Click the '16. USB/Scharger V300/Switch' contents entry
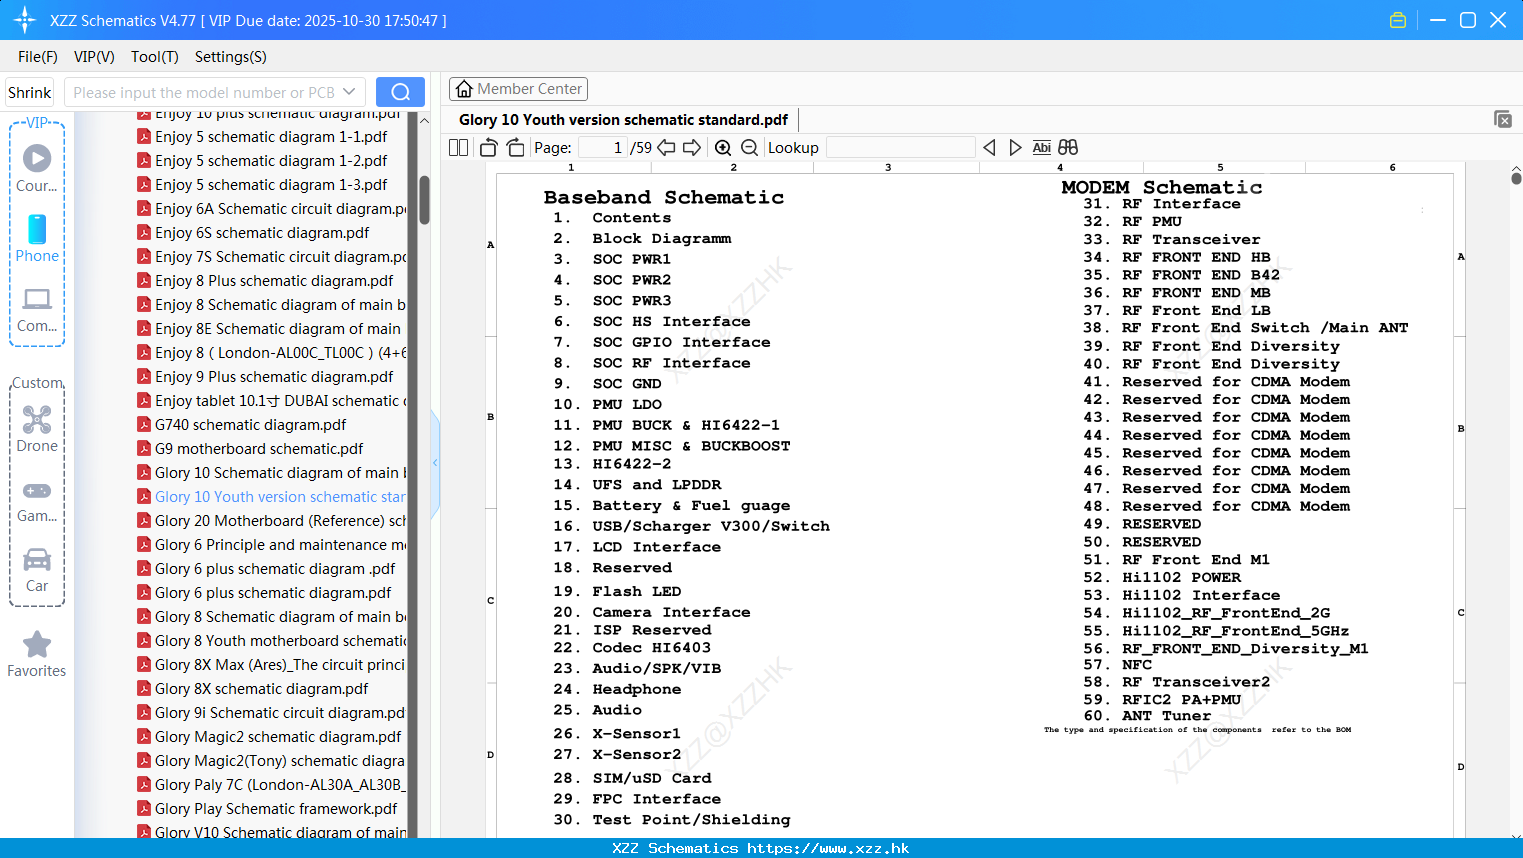 [x=692, y=526]
